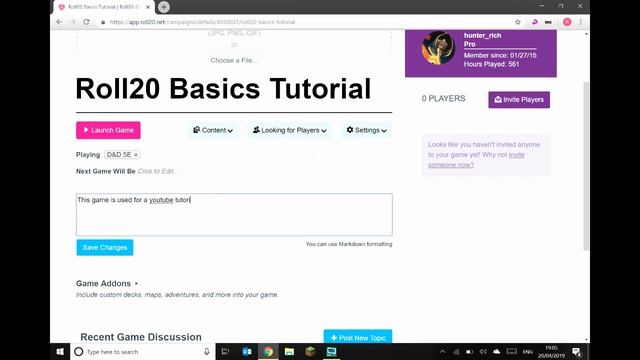Open the Chrome profile avatar icon

pos(567,22)
